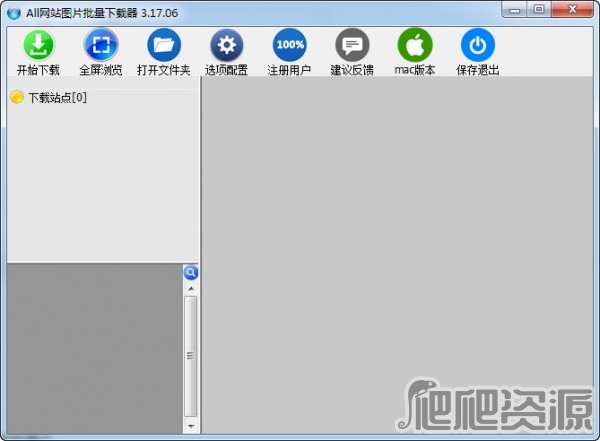Open 建议反馈 feedback icon
The image size is (600, 441).
pos(352,45)
